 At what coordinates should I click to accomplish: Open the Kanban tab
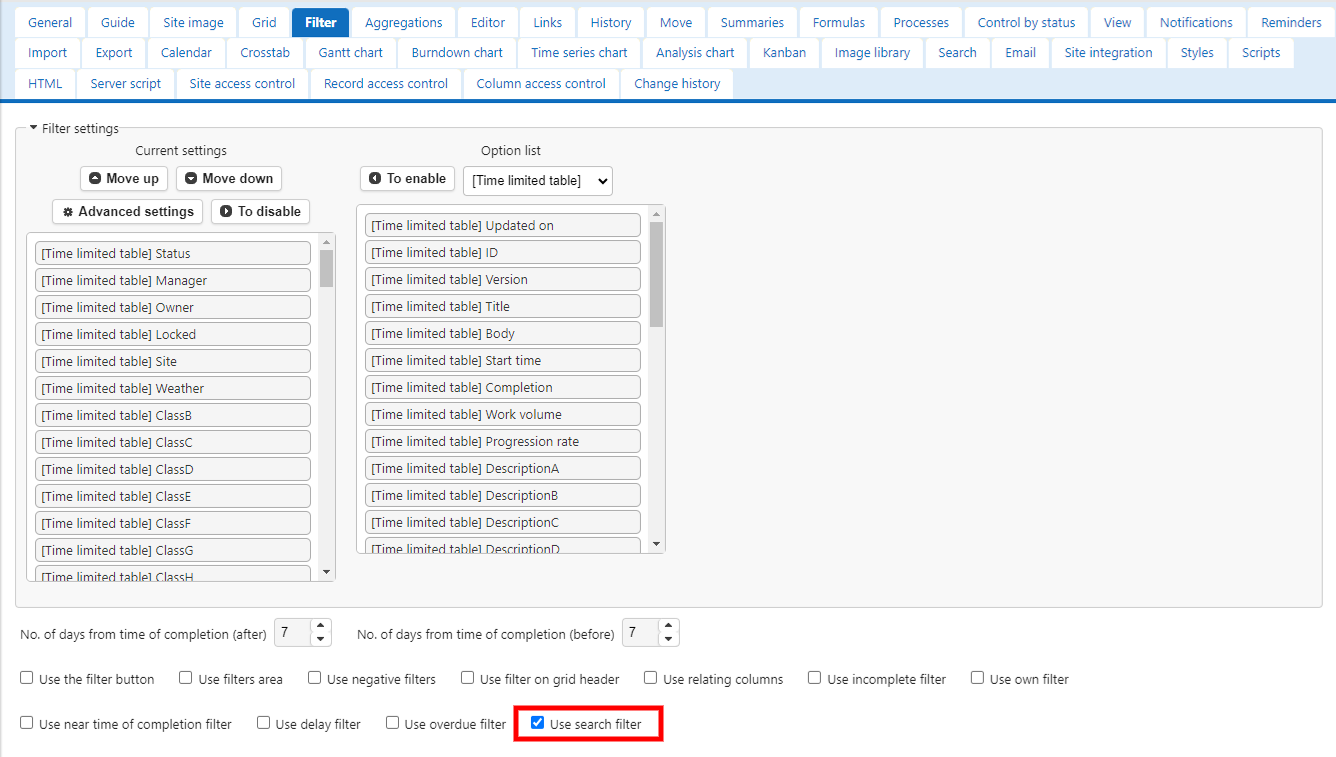[785, 52]
